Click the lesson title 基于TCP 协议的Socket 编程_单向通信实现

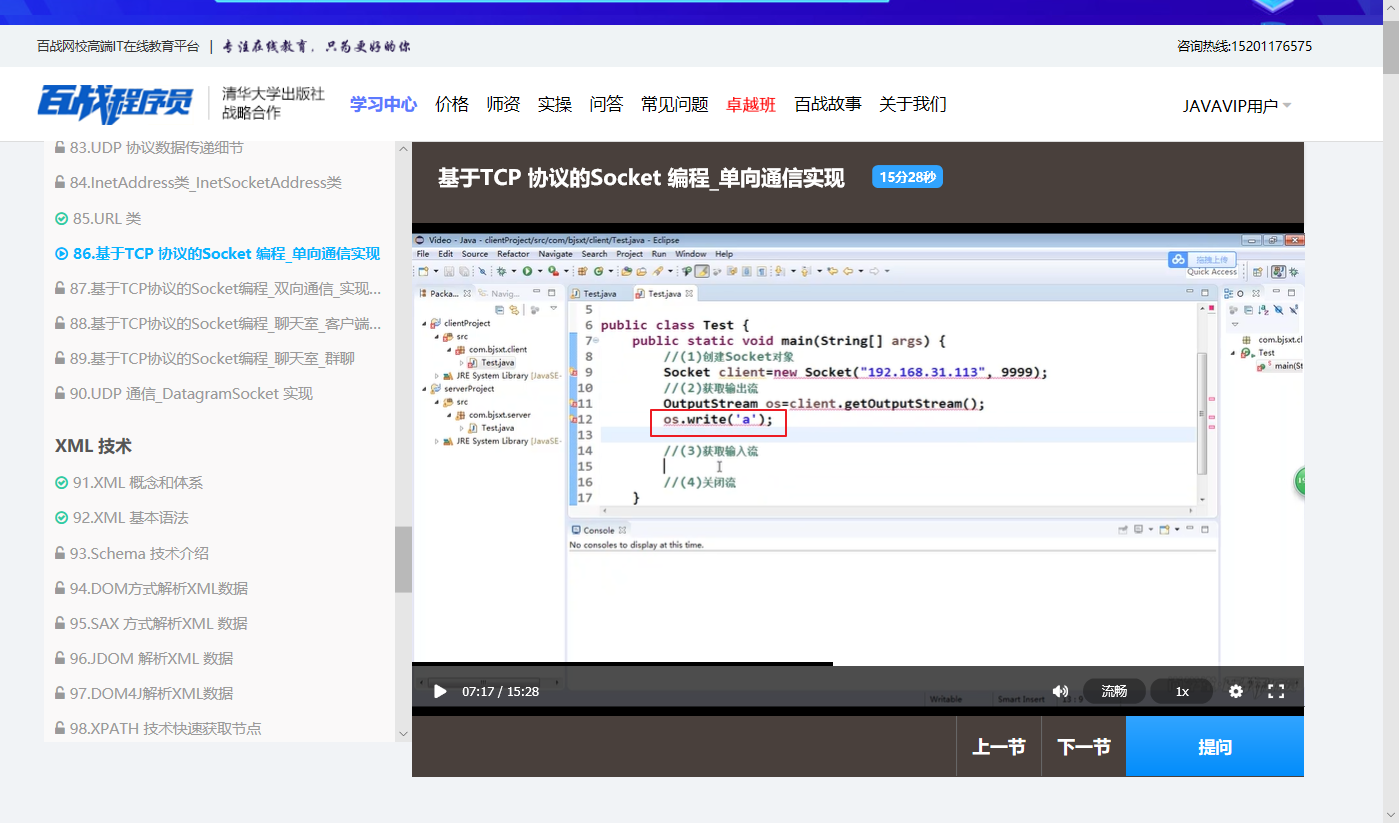click(x=641, y=178)
